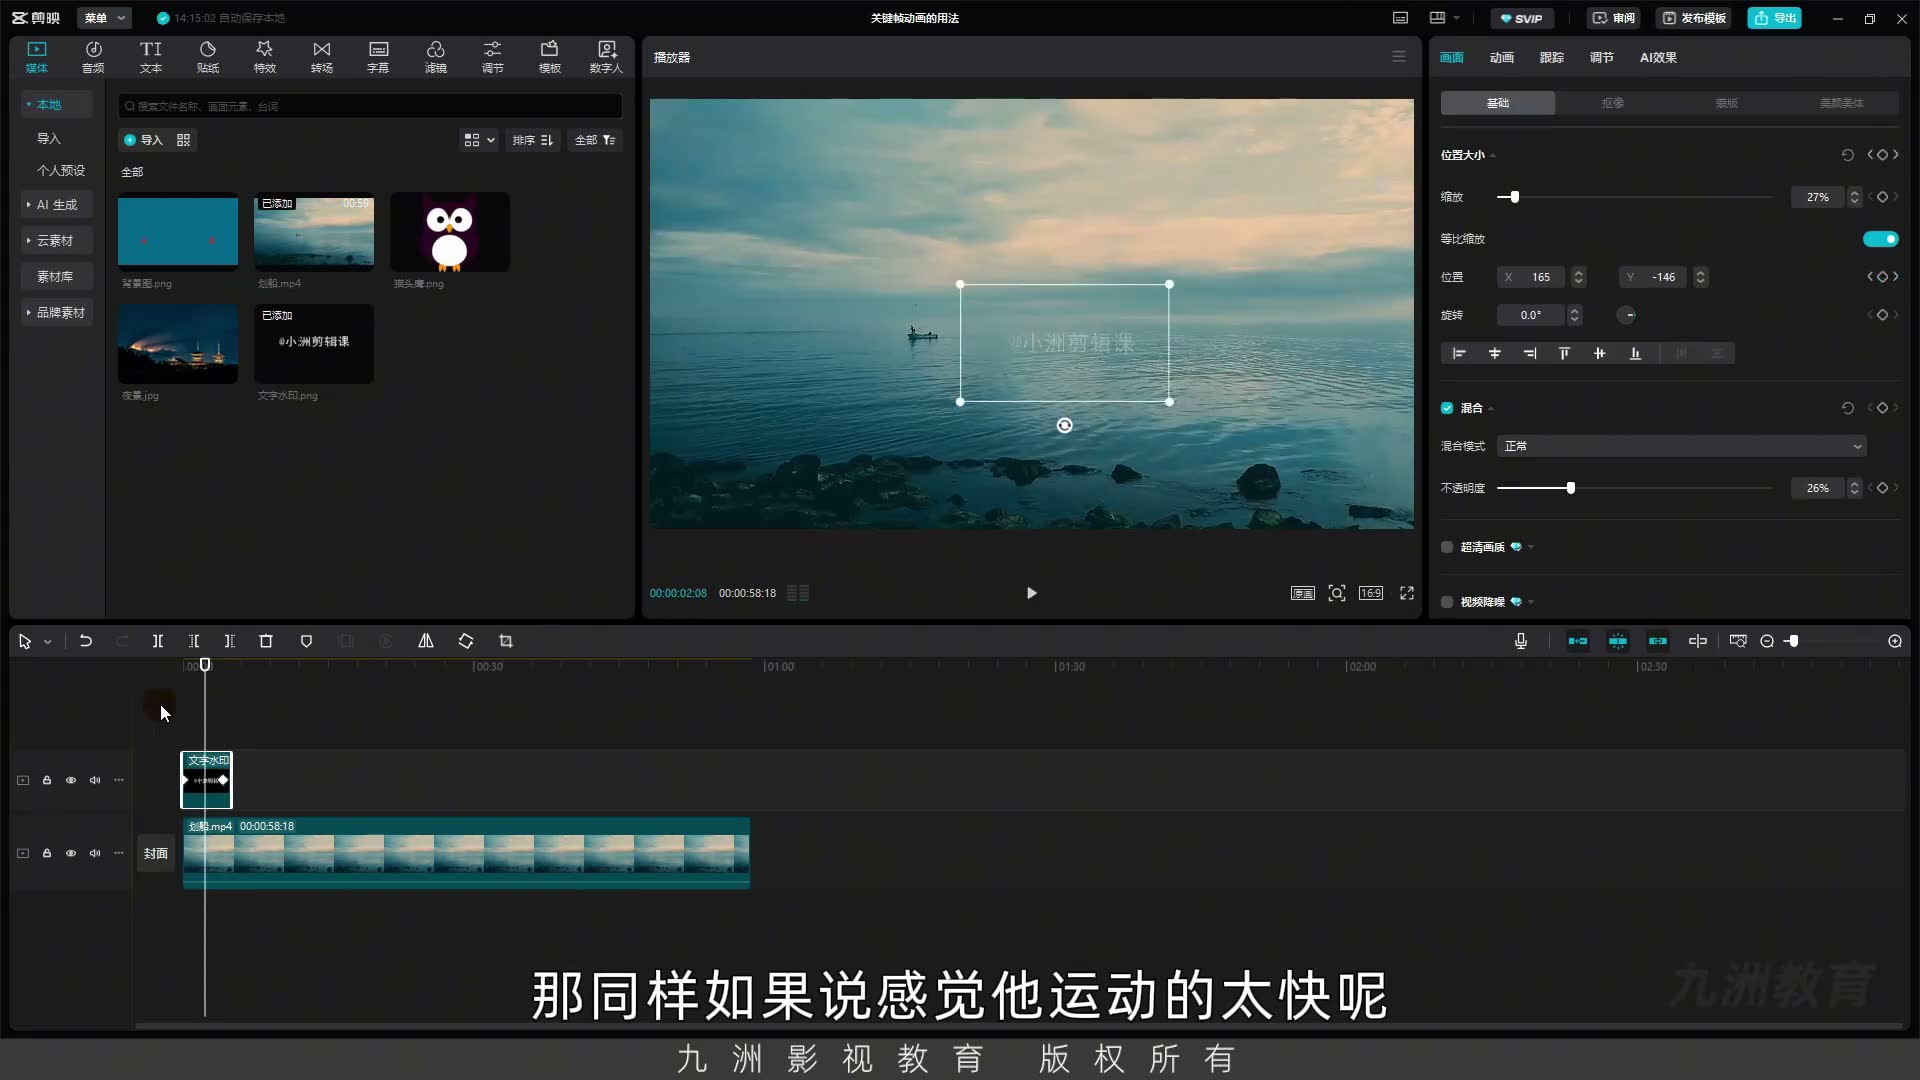1920x1080 pixels.
Task: Expand the 云素材 sidebar item
Action: 57,240
